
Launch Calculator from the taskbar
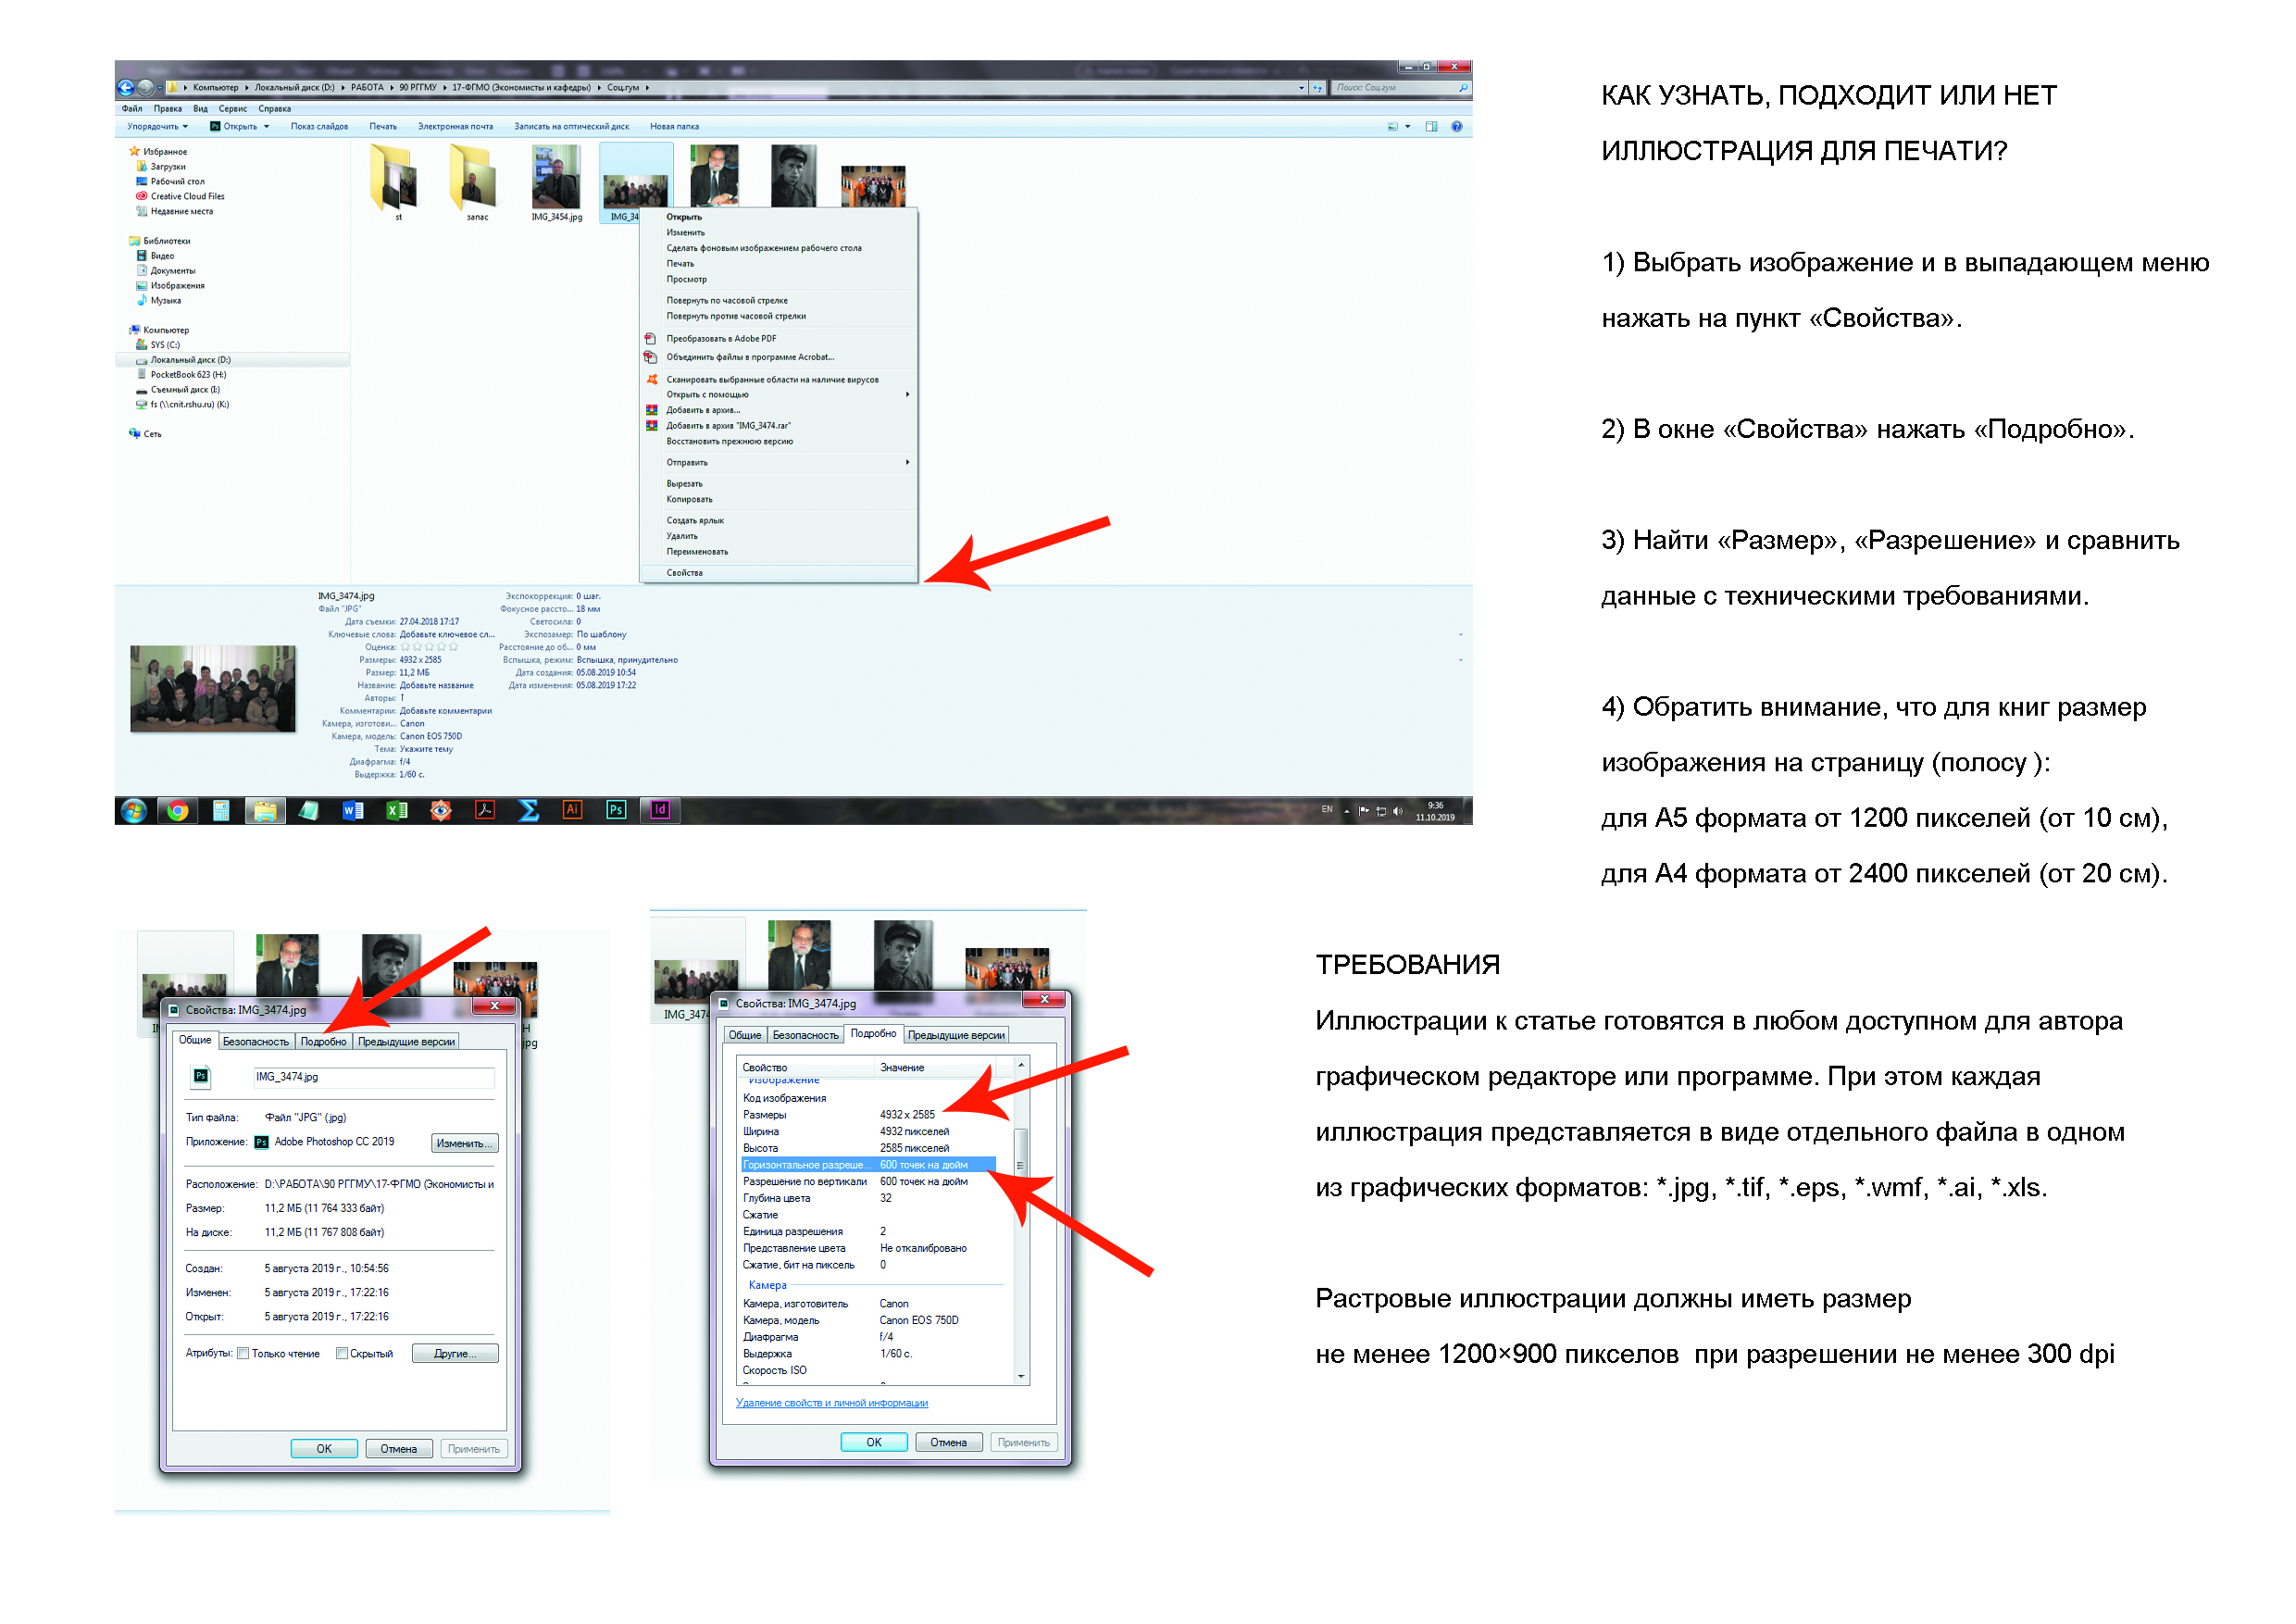(221, 810)
